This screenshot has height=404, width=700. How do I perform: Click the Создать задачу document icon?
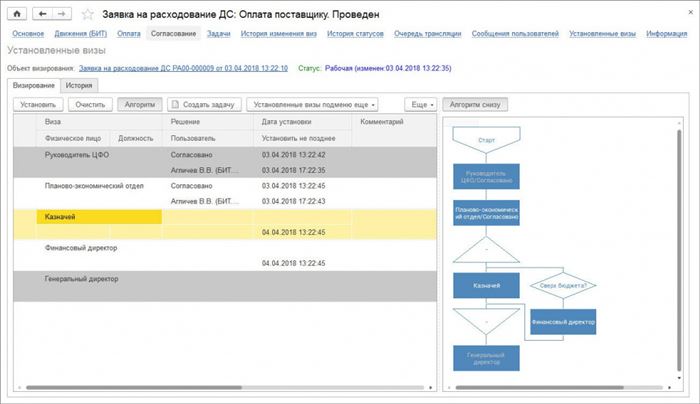coord(175,104)
